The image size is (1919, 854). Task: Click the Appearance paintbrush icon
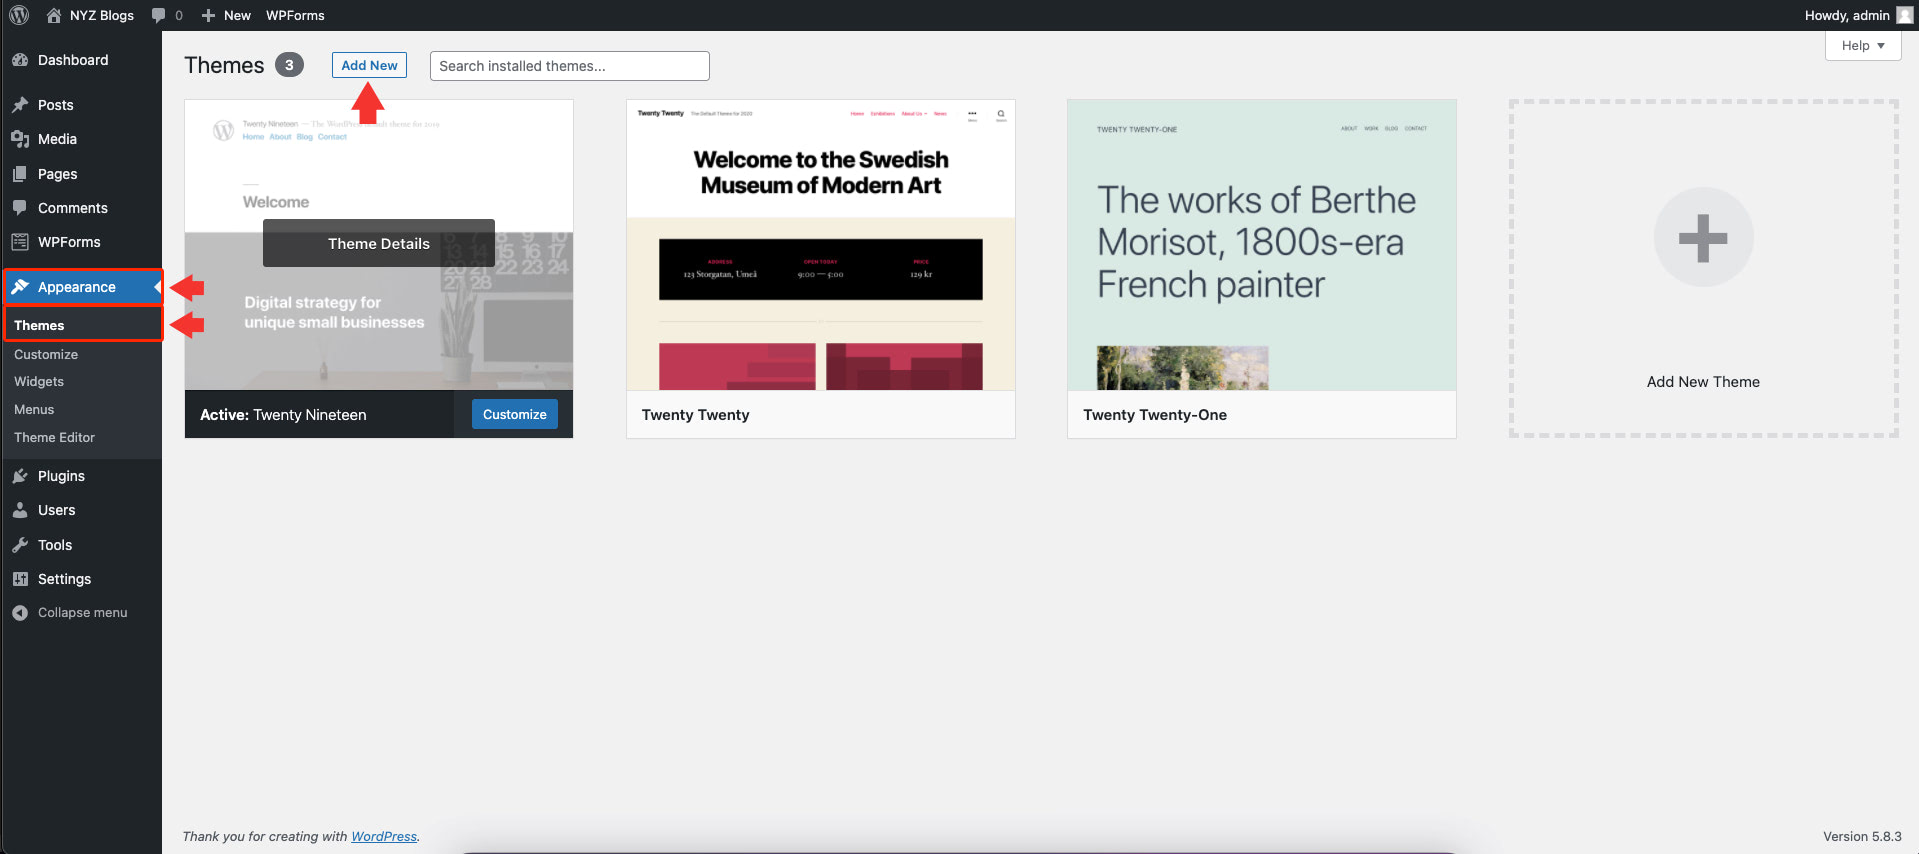click(20, 287)
